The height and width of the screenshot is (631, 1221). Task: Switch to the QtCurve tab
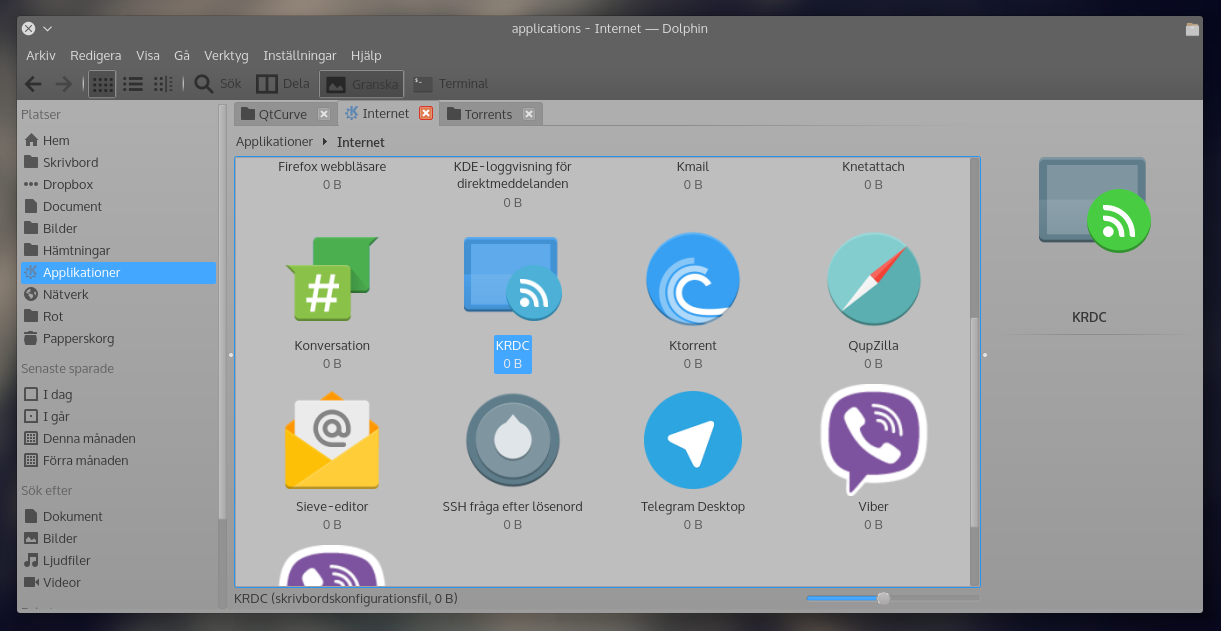pyautogui.click(x=285, y=114)
